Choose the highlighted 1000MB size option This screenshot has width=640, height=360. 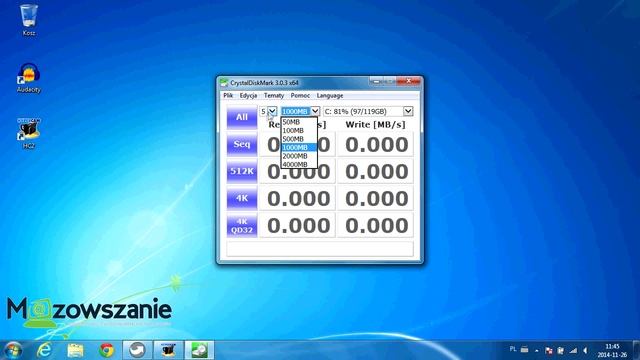coord(299,147)
